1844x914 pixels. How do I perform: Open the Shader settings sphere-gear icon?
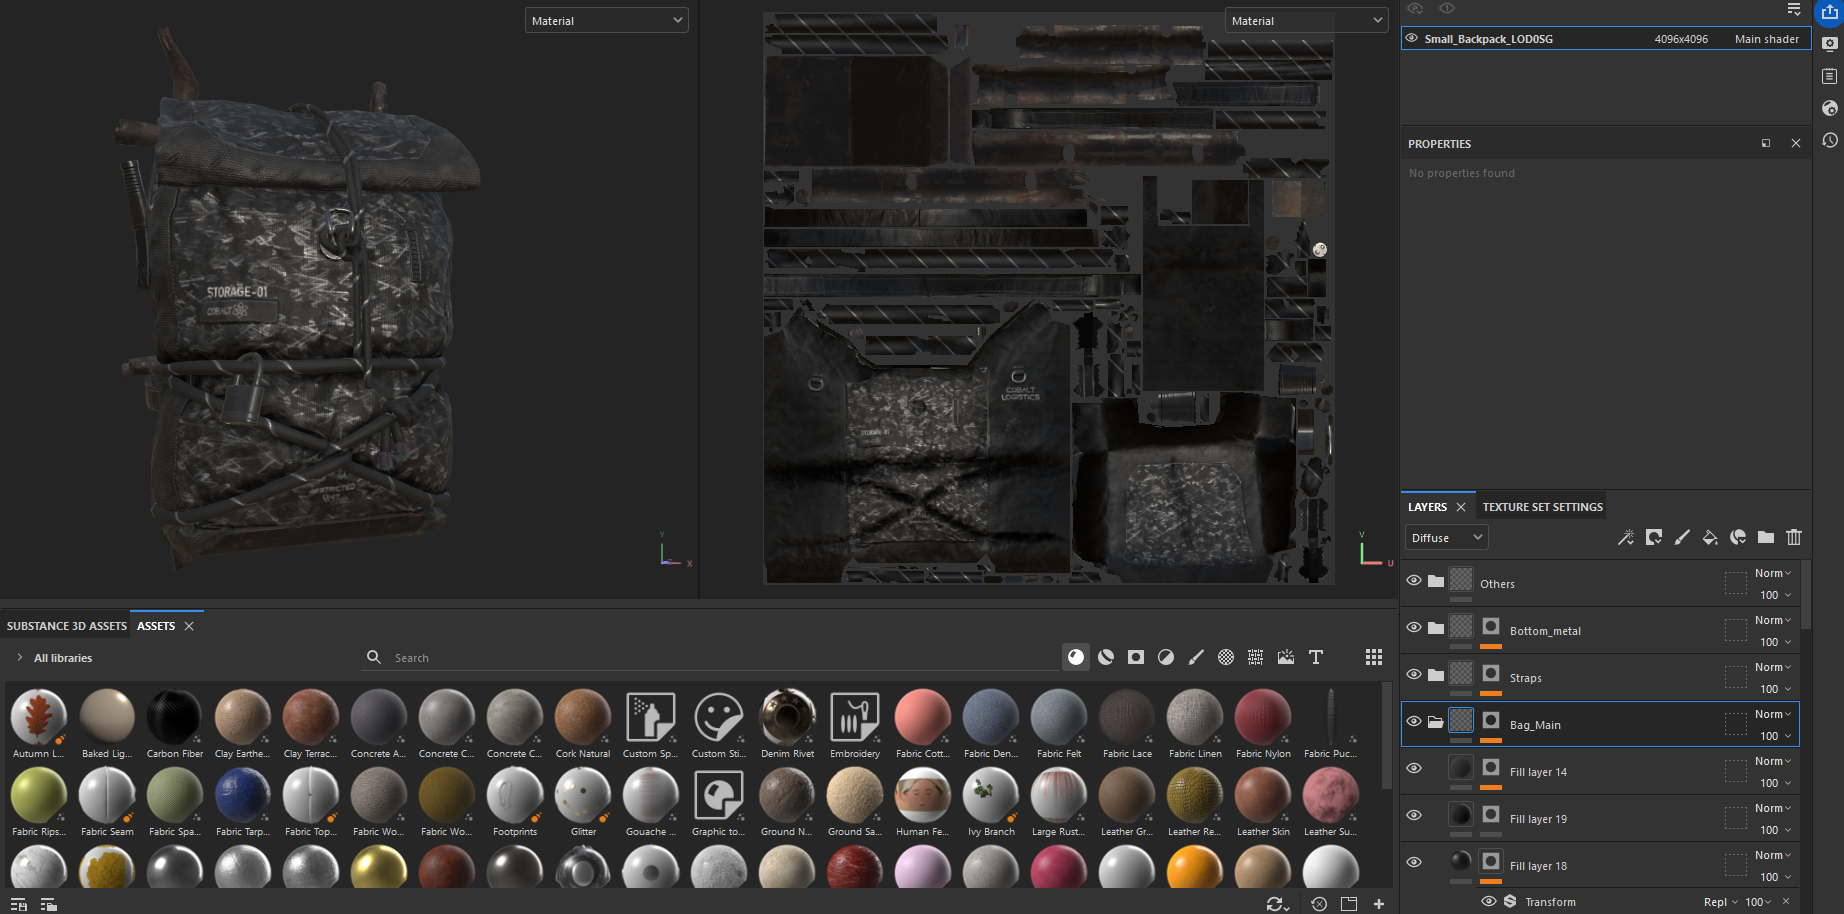click(1830, 108)
